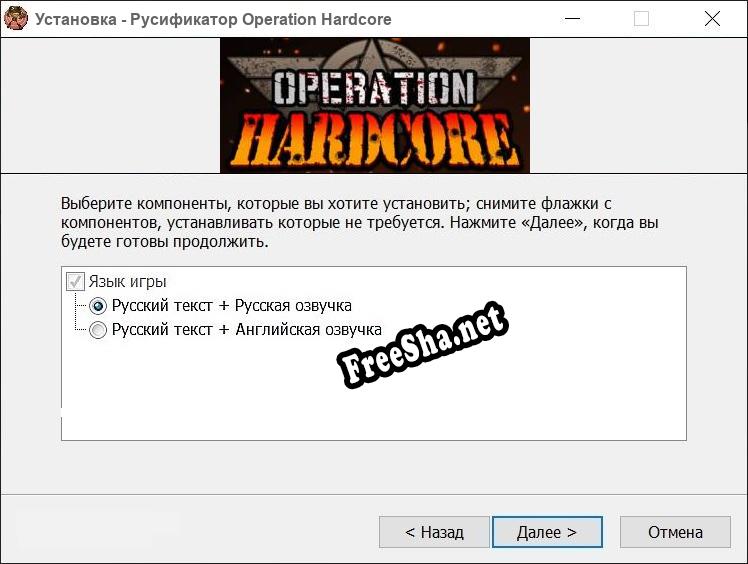Toggle the Язык игры checkbox
The image size is (748, 564).
point(75,282)
